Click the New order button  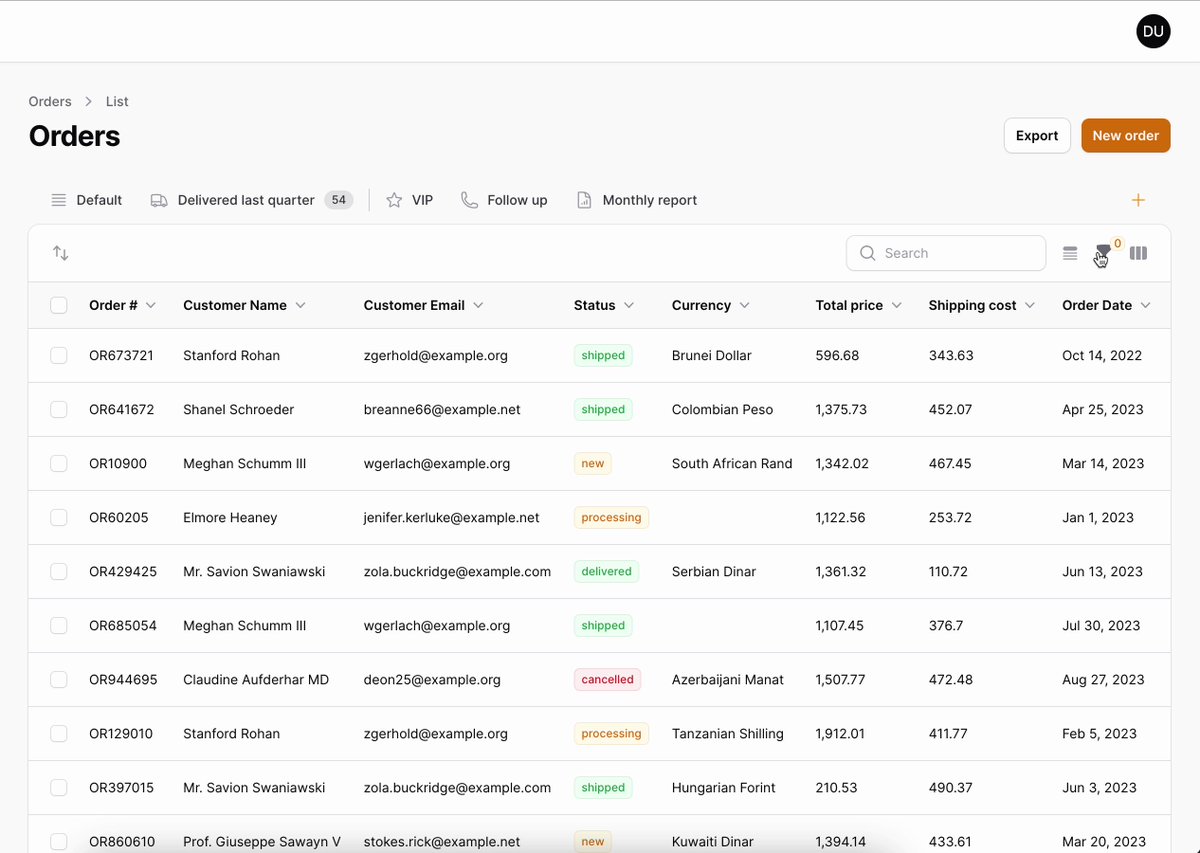click(1125, 136)
